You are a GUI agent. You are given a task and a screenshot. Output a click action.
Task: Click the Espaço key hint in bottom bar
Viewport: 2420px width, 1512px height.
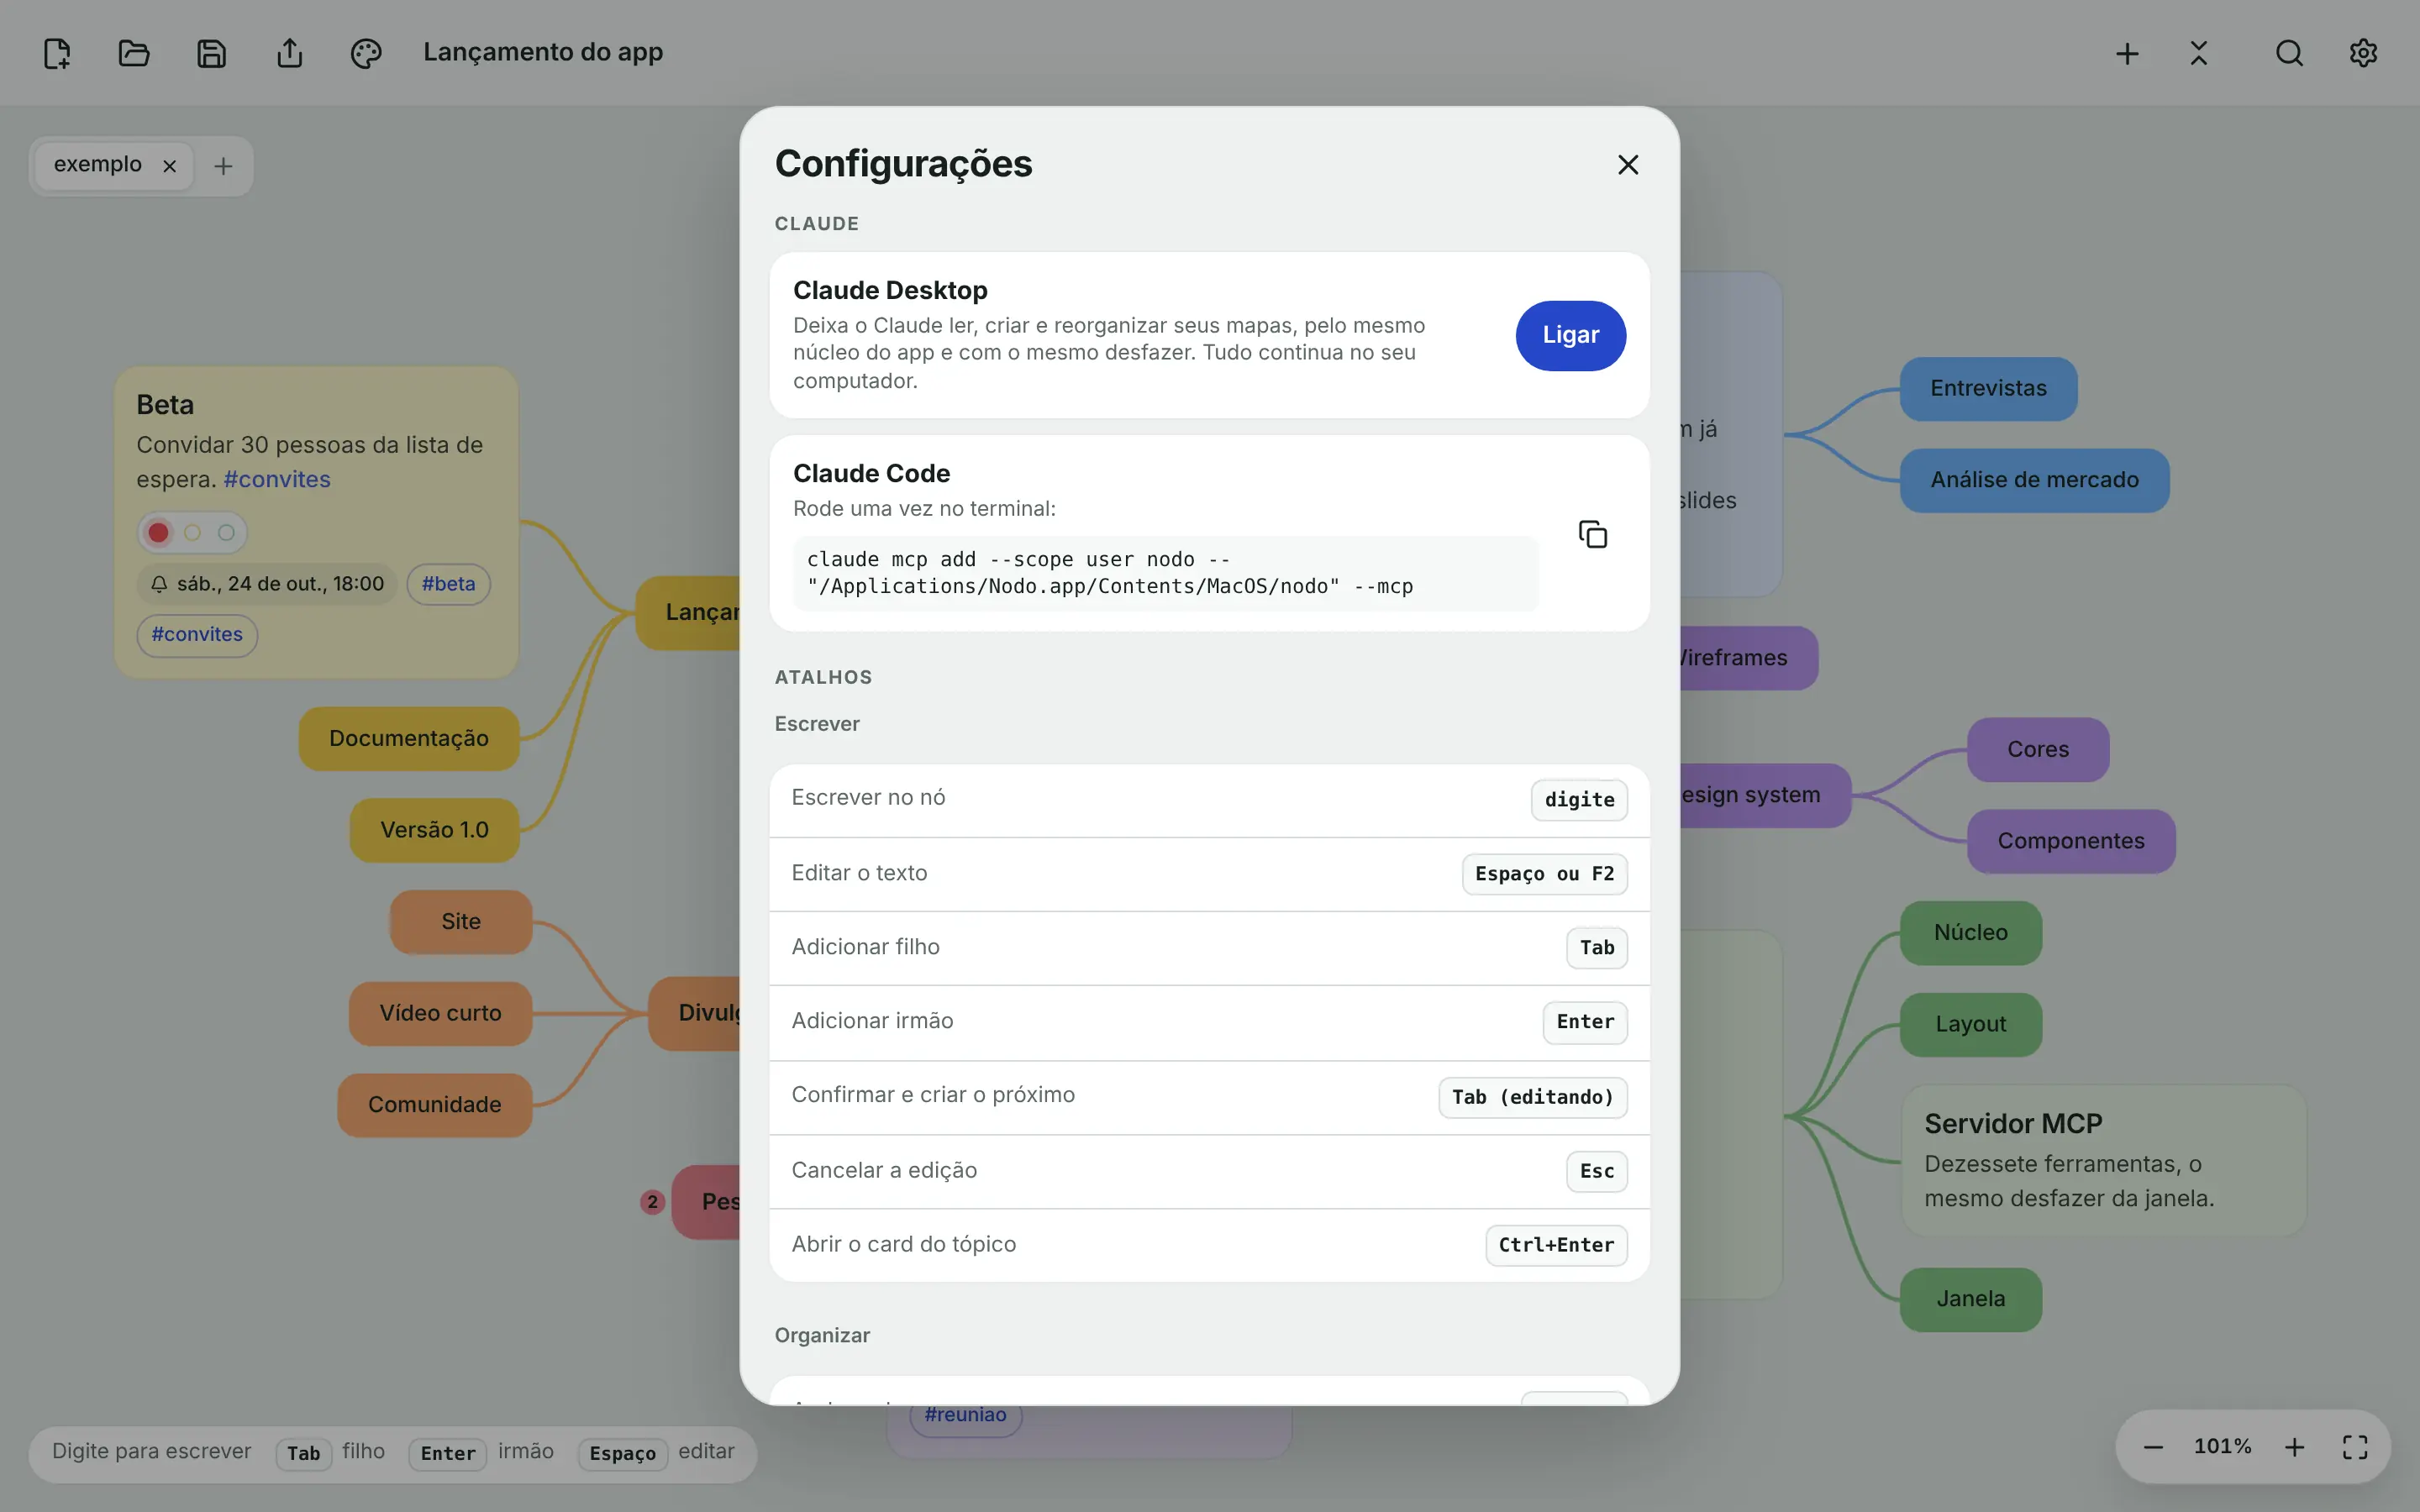click(x=622, y=1453)
